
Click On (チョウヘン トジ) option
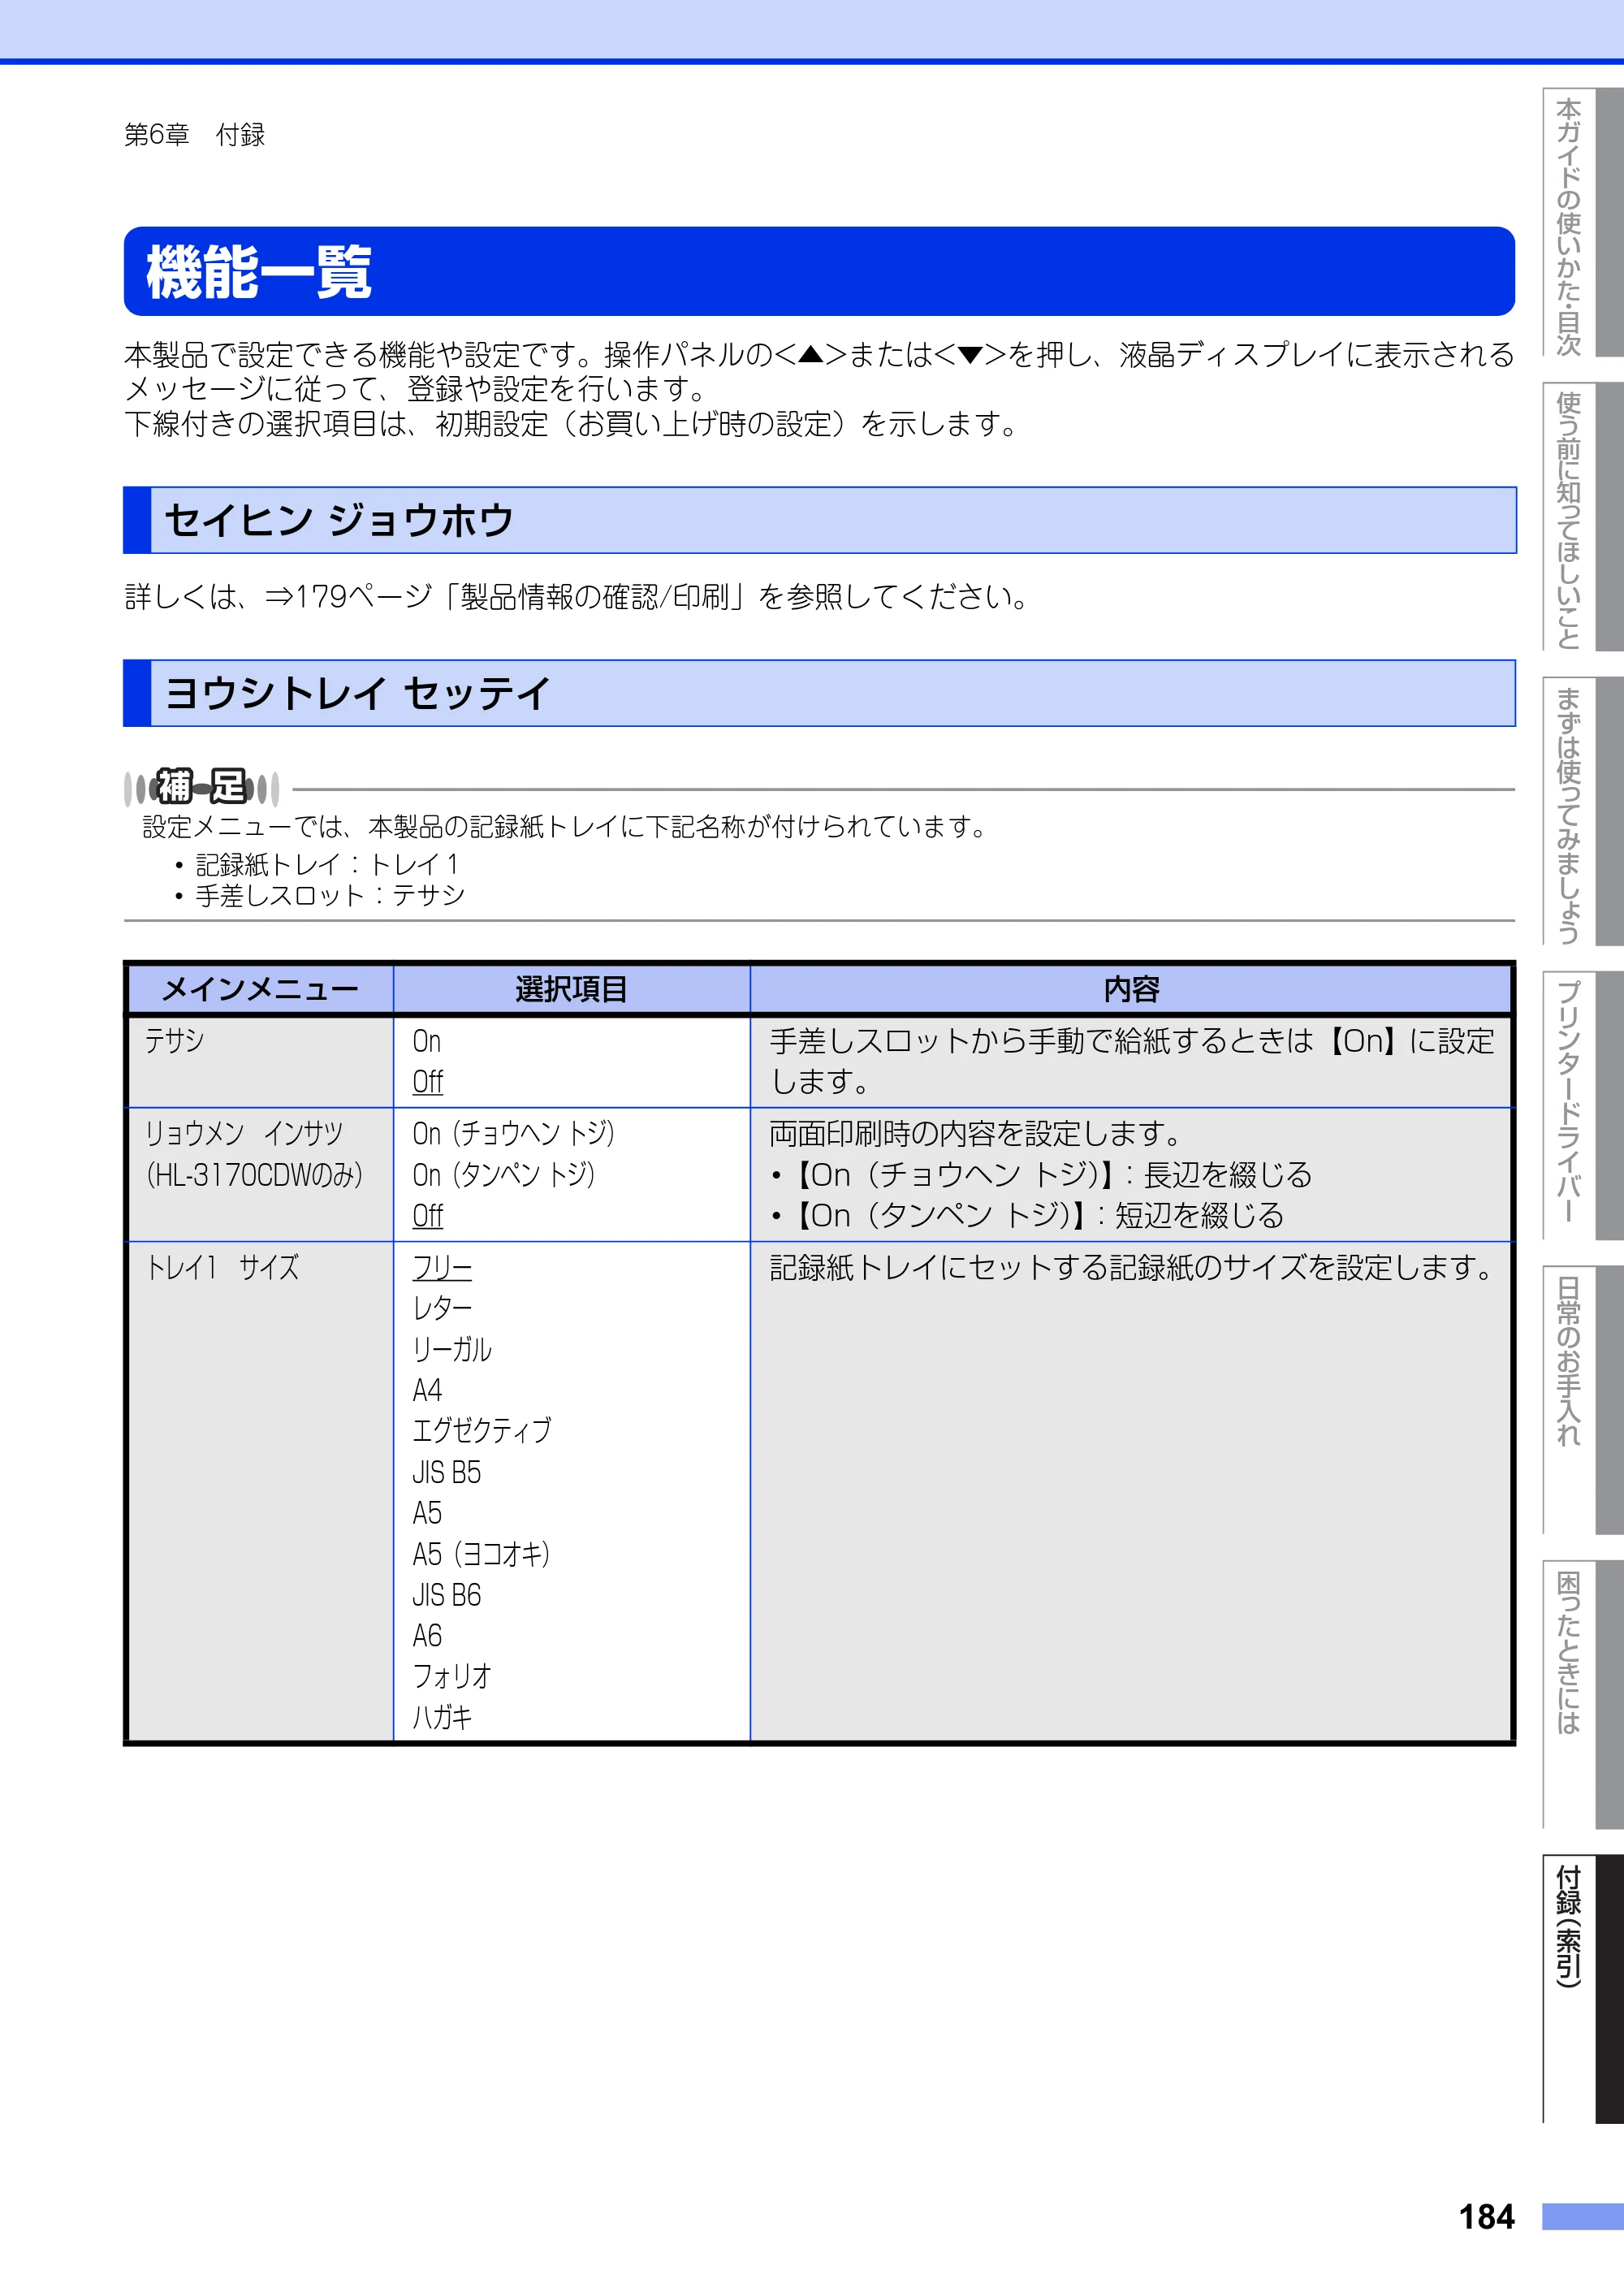coord(514,1134)
